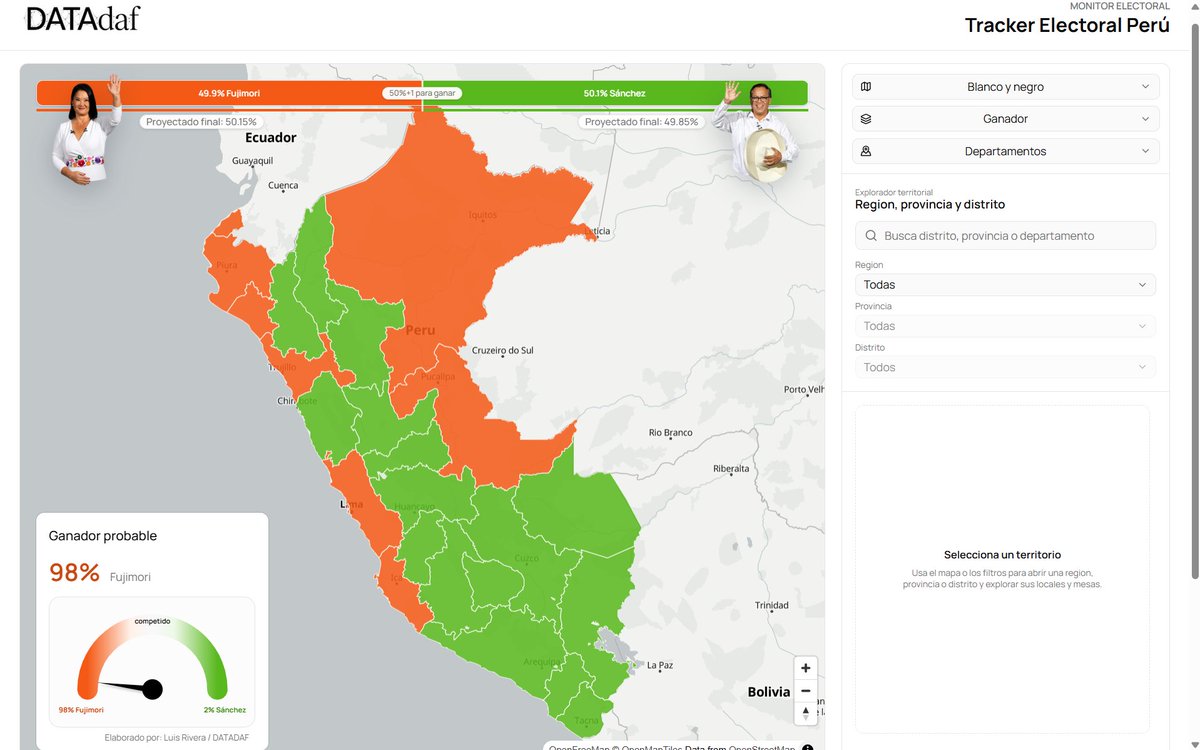Click the La Paz map label

pyautogui.click(x=660, y=665)
